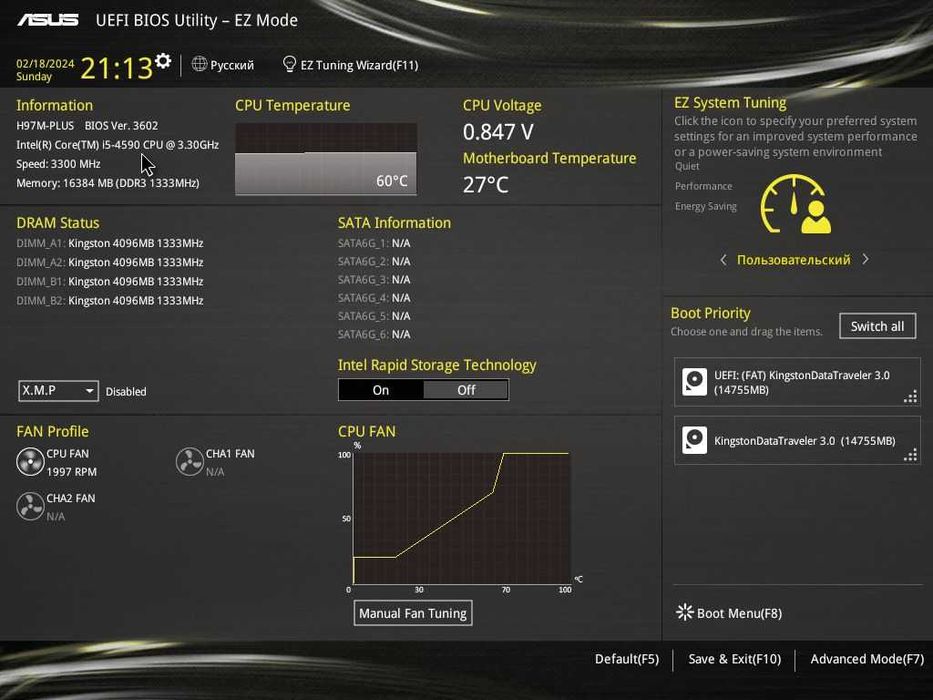The image size is (933, 700).
Task: Click the FAN Profile heading
Action: (52, 431)
